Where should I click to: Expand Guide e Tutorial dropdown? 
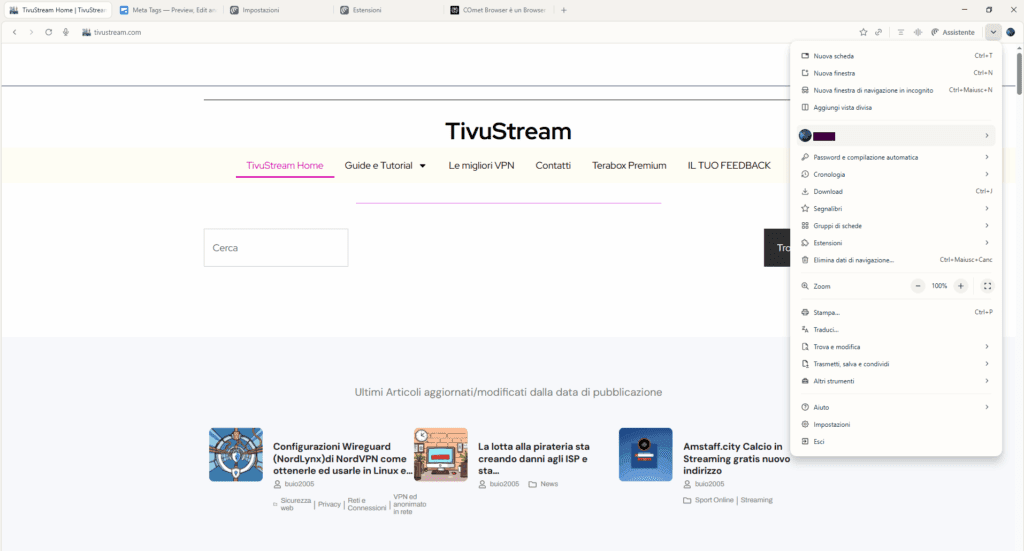coord(385,165)
